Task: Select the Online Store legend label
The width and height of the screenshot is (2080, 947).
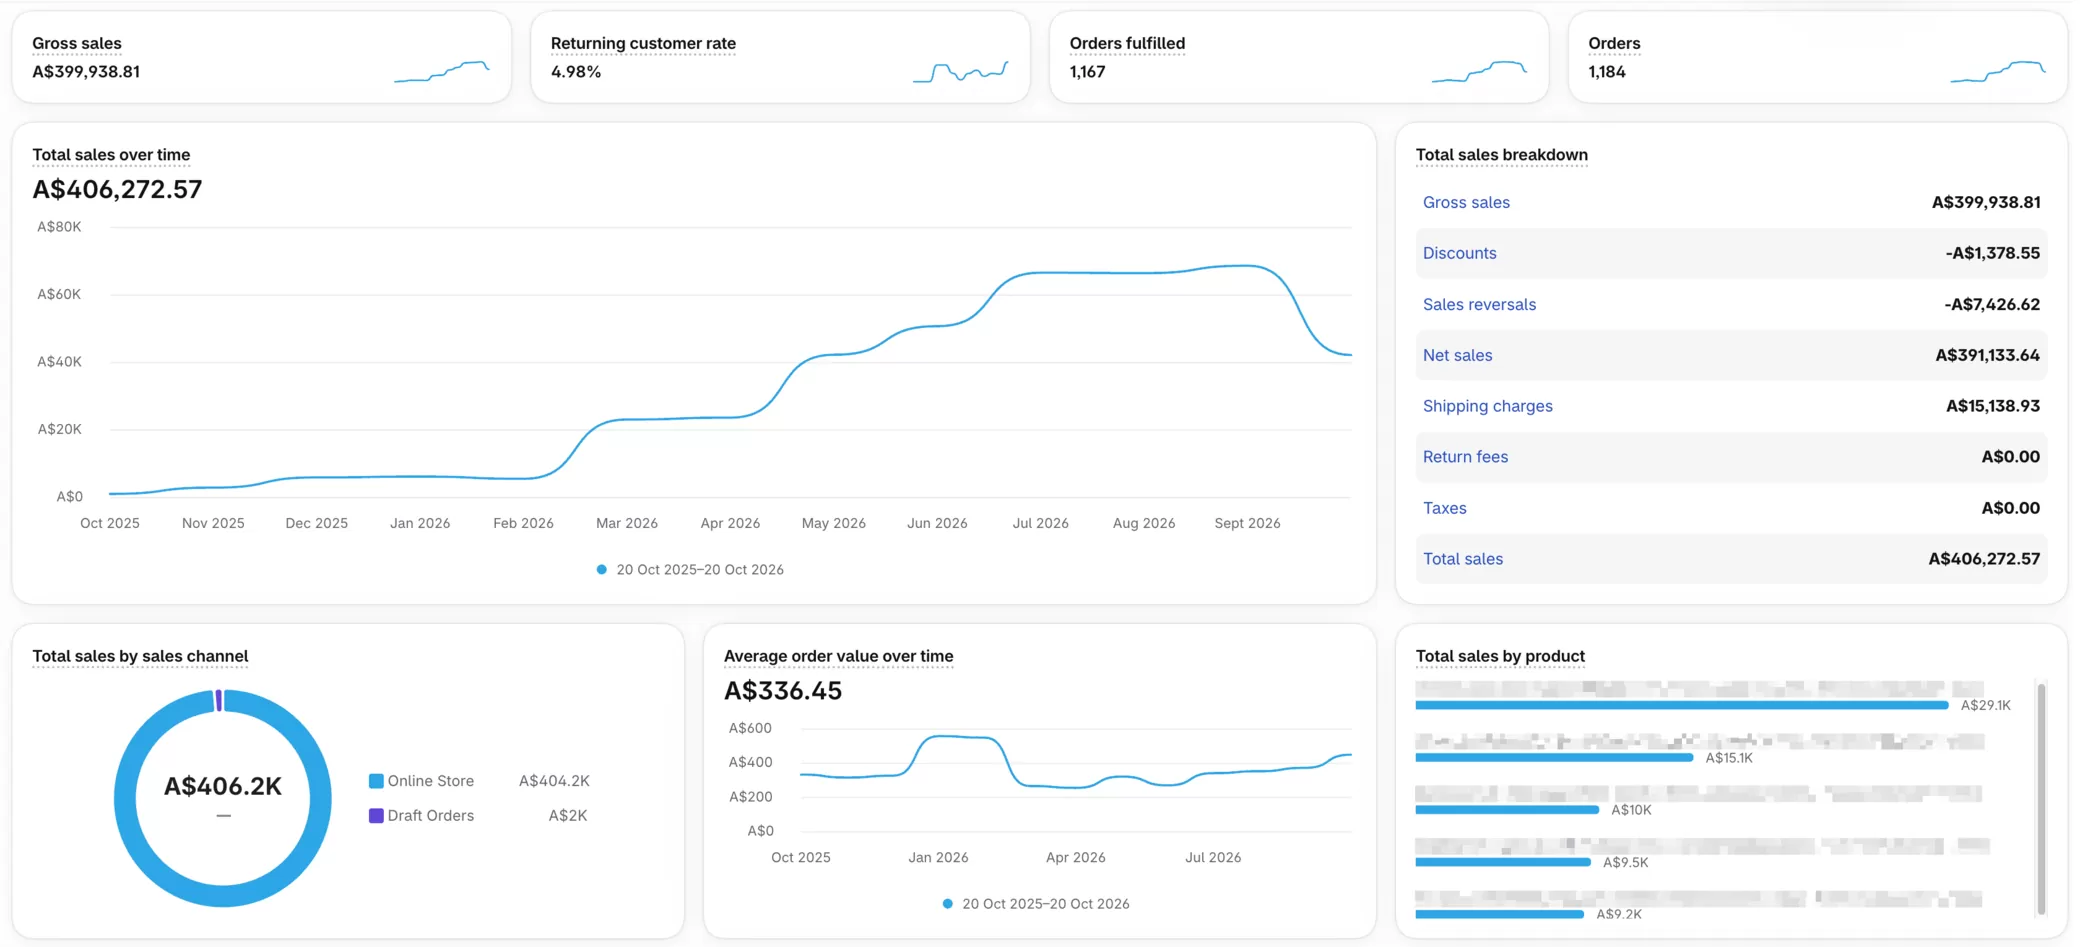Action: 431,781
